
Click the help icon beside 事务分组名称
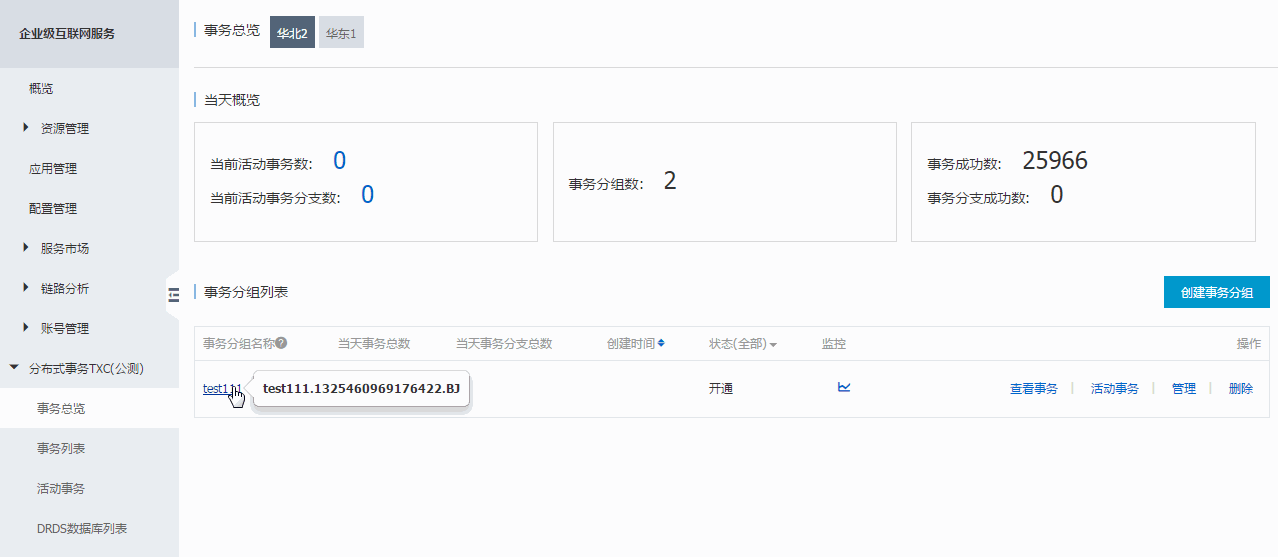tap(282, 343)
